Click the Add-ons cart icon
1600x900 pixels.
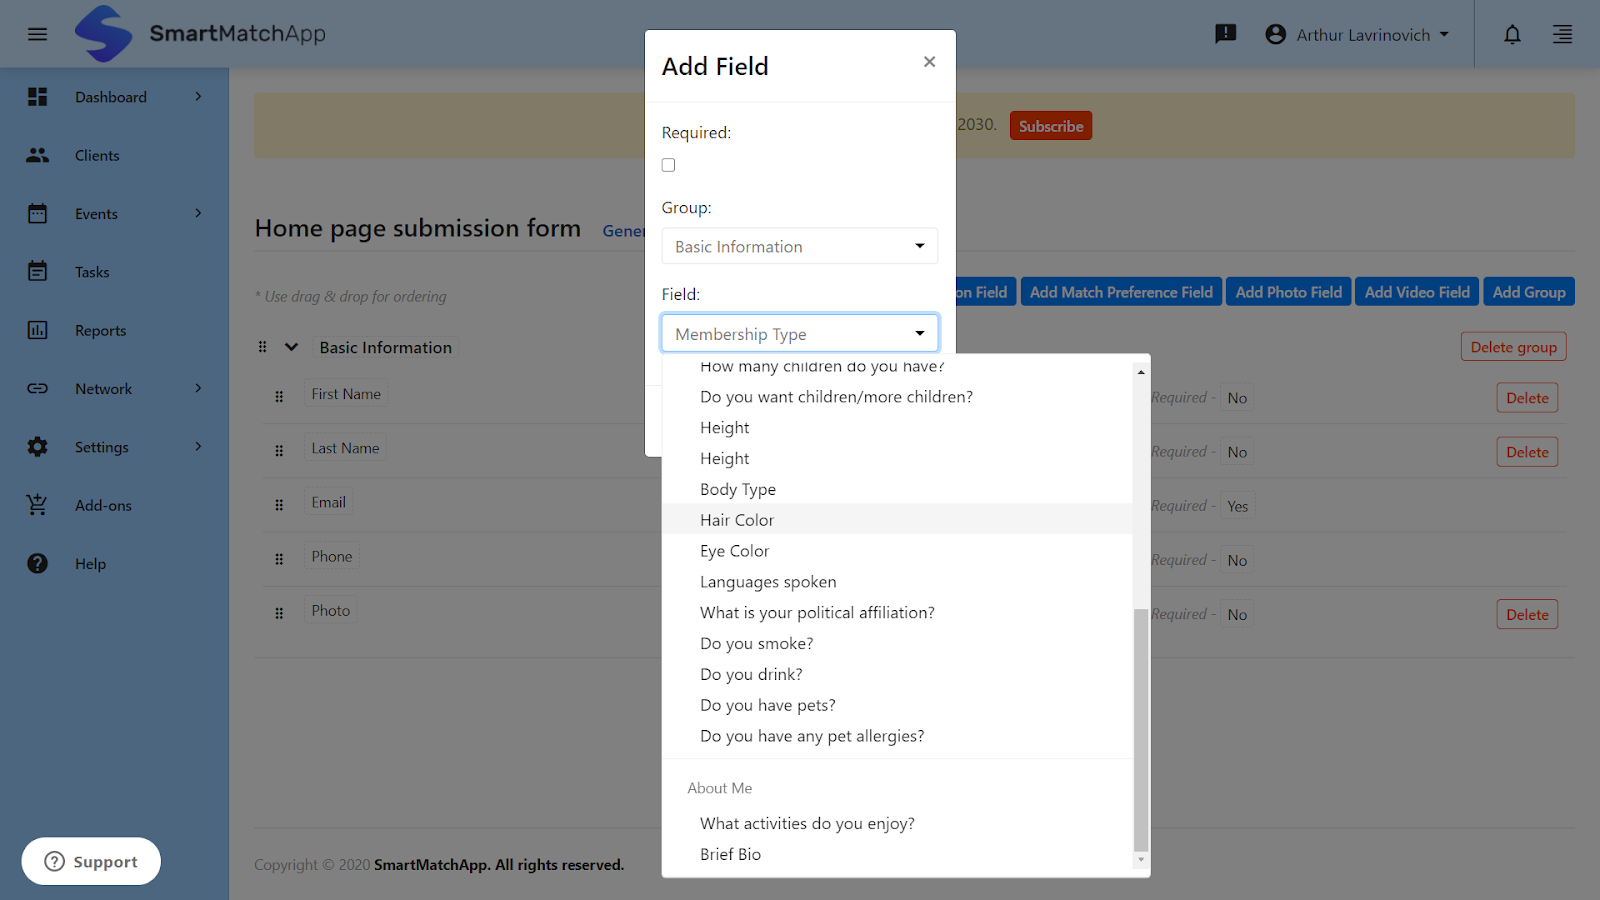point(37,505)
